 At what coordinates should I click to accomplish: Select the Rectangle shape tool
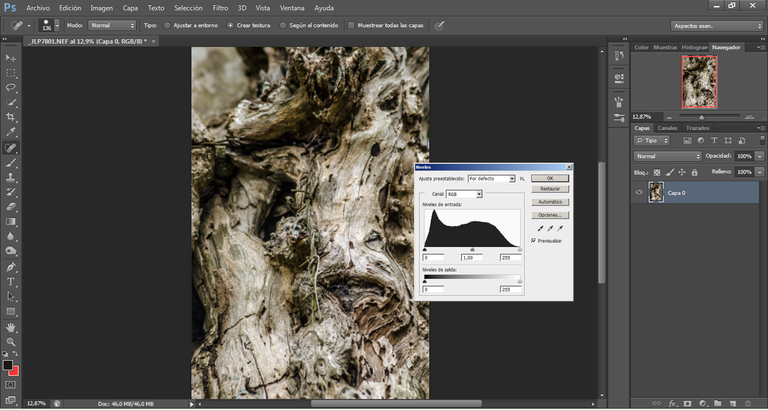11,312
